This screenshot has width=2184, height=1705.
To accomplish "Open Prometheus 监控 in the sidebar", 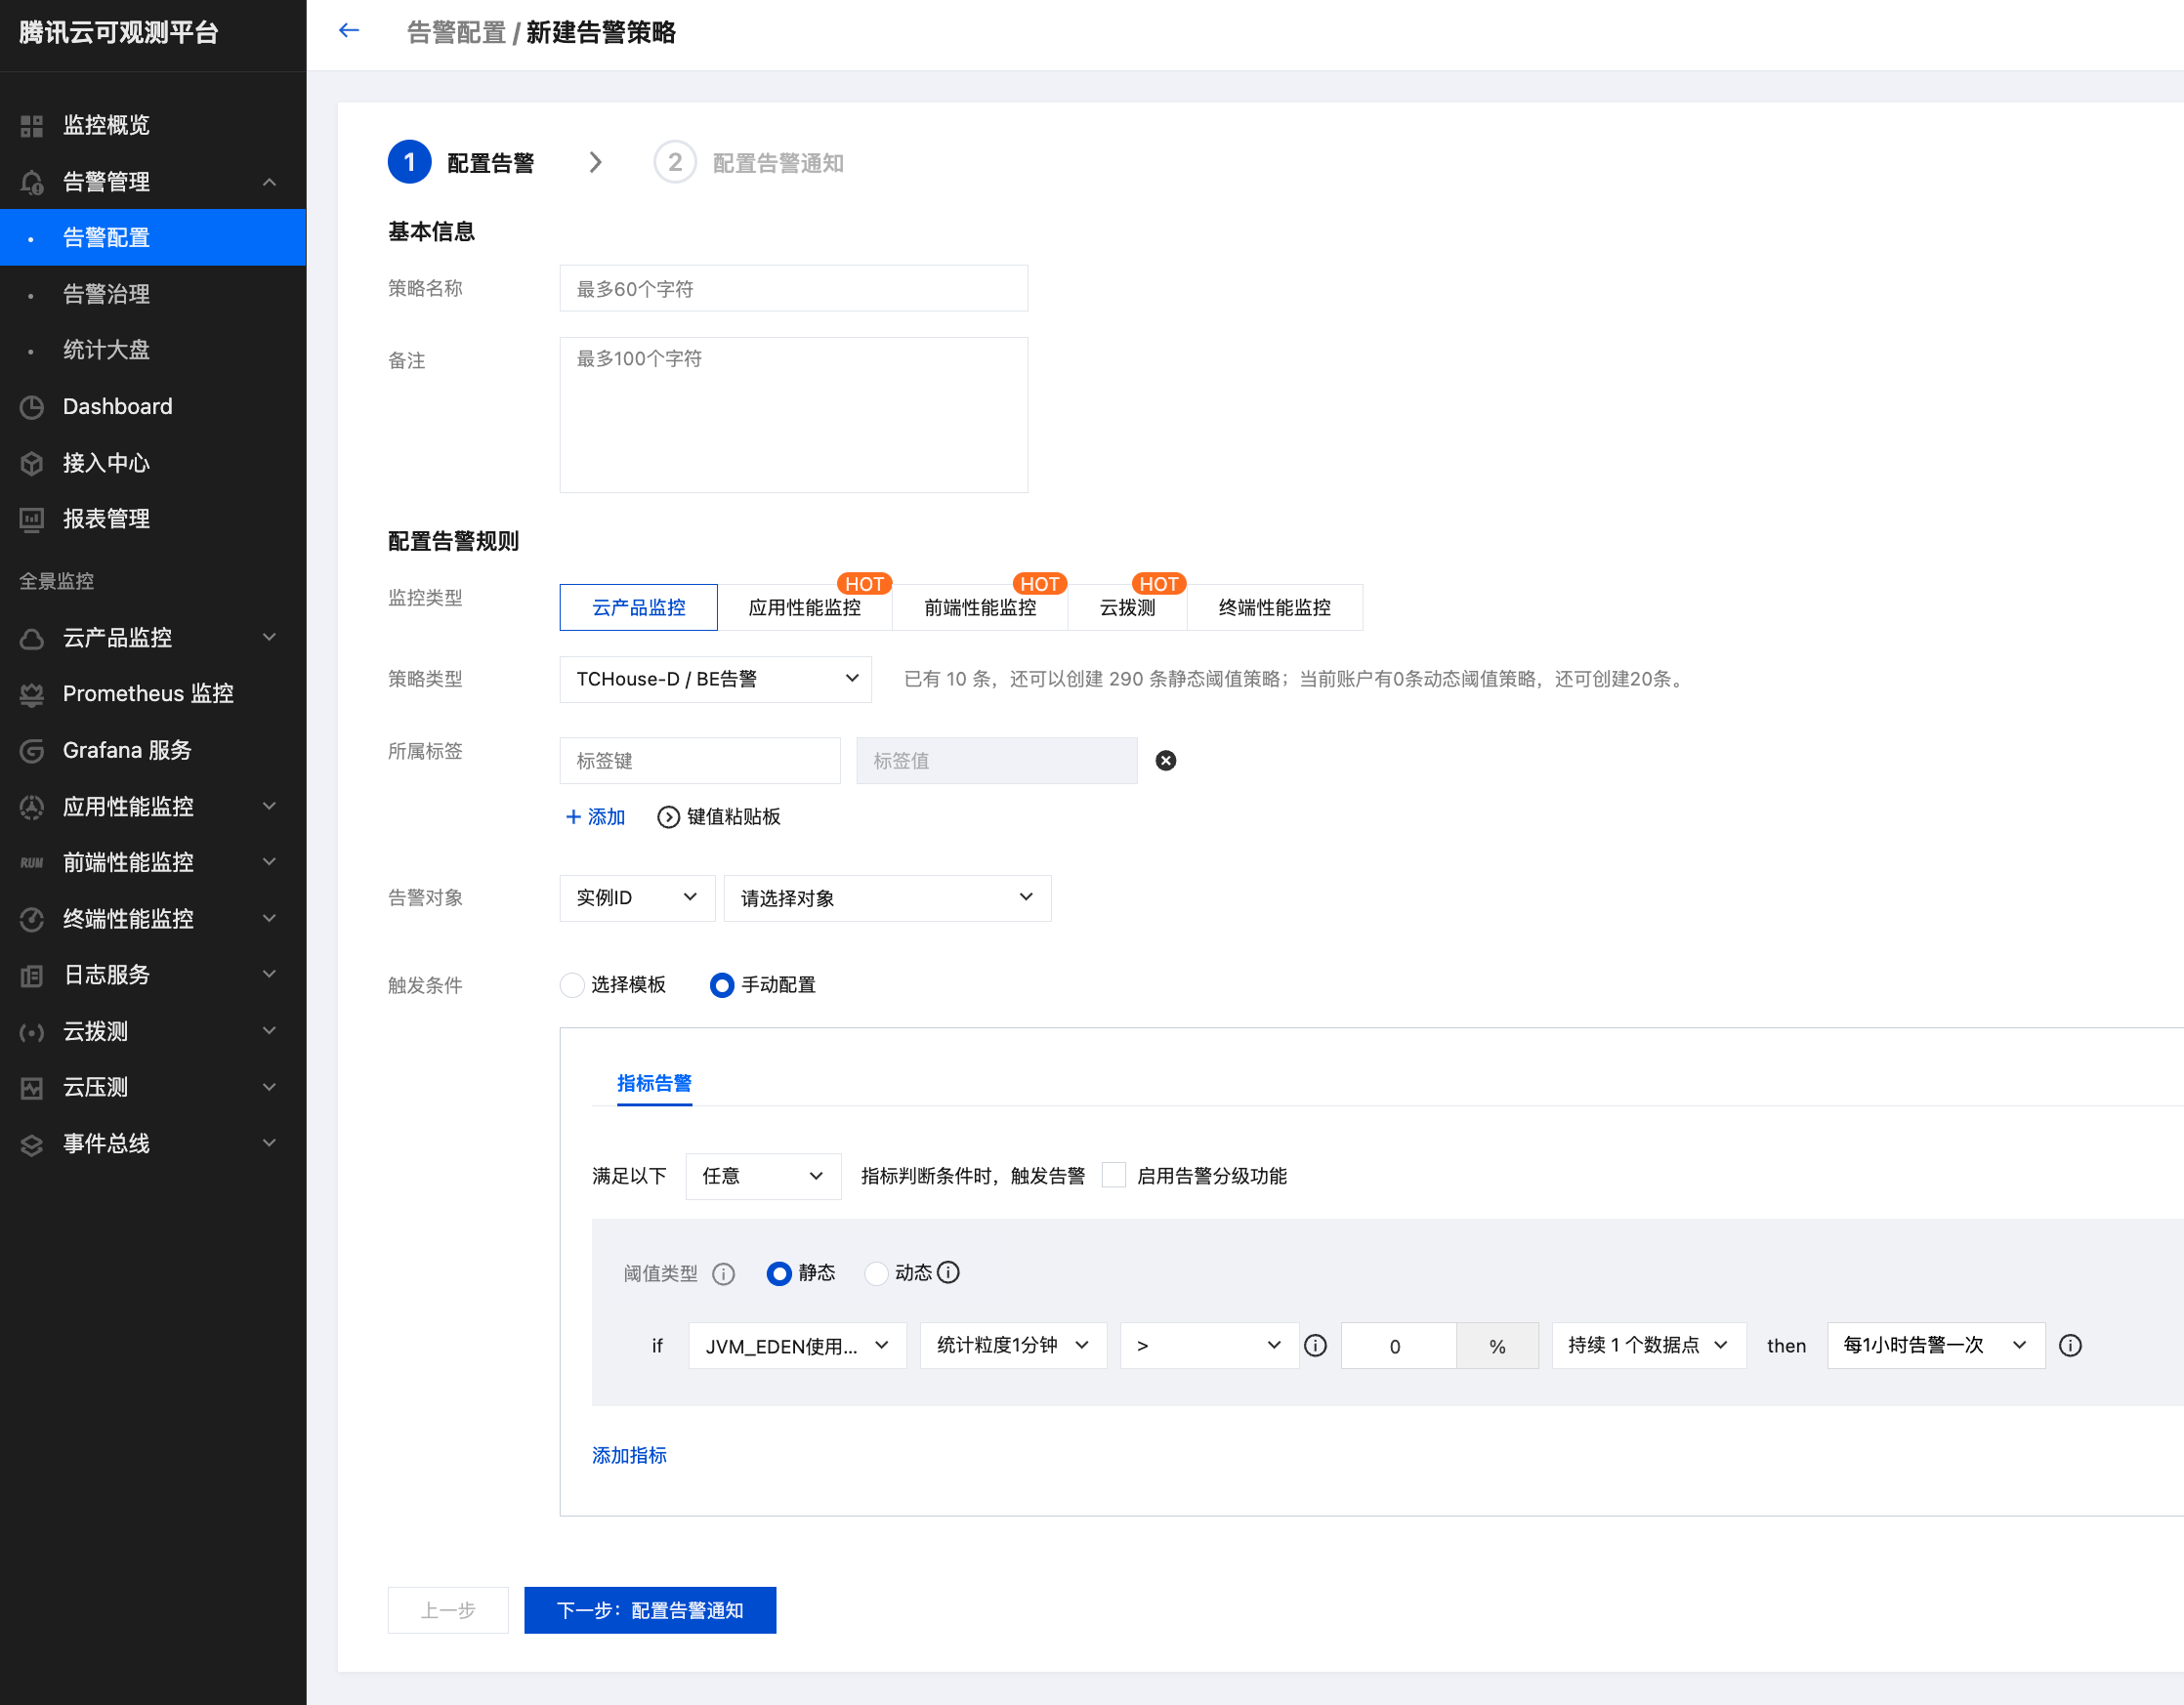I will [x=147, y=694].
